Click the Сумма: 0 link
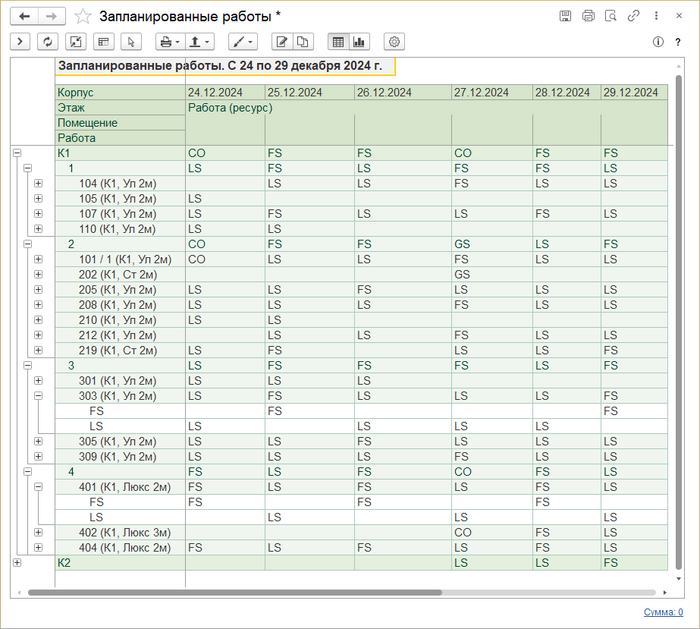The width and height of the screenshot is (700, 629). pyautogui.click(x=662, y=612)
